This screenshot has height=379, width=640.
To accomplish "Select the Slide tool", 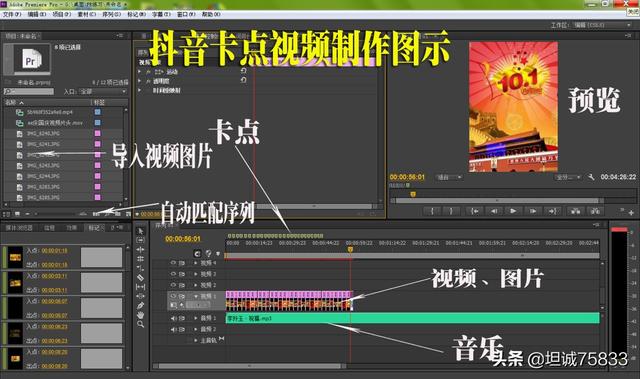I will [x=140, y=296].
